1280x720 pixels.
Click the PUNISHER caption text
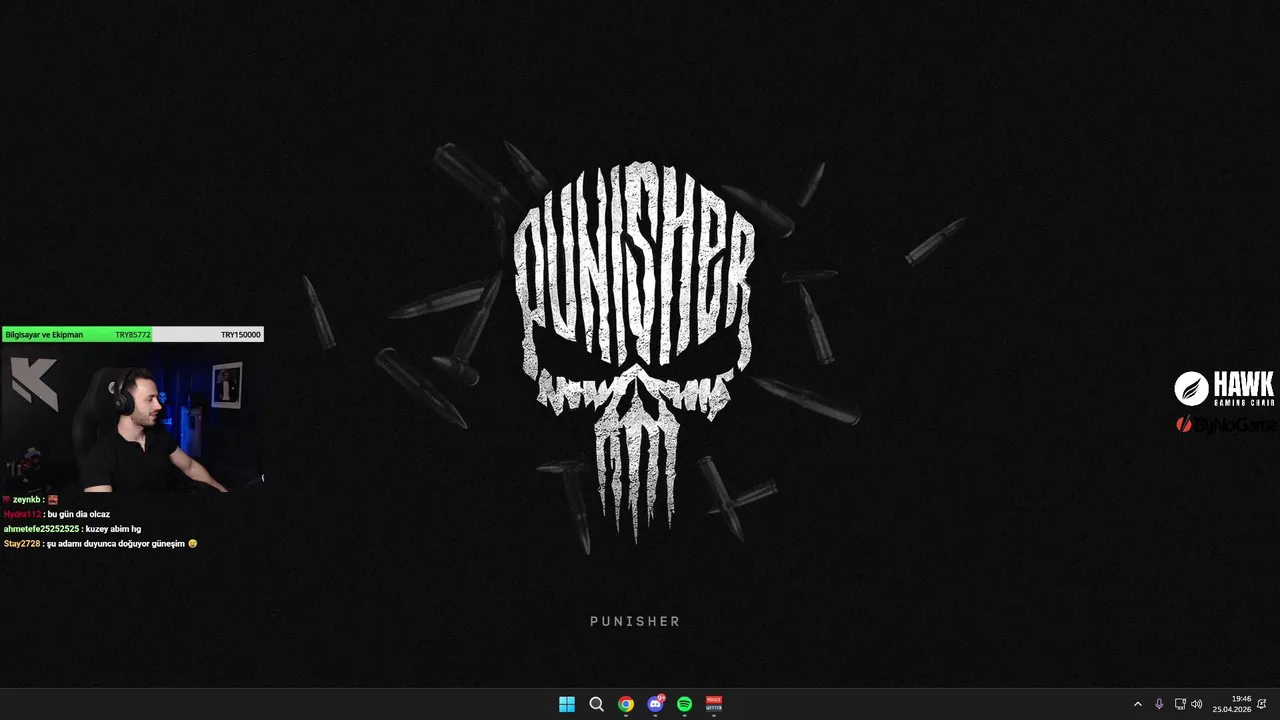635,621
